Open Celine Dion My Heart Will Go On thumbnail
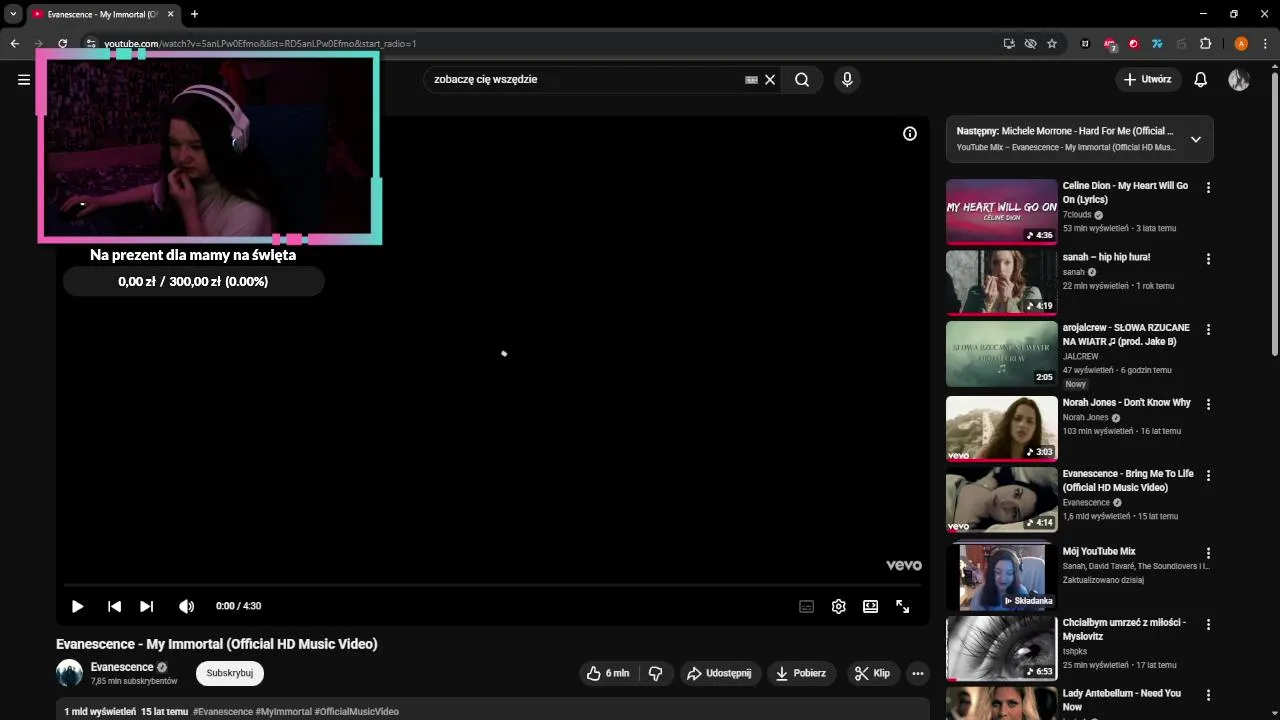 [1001, 211]
